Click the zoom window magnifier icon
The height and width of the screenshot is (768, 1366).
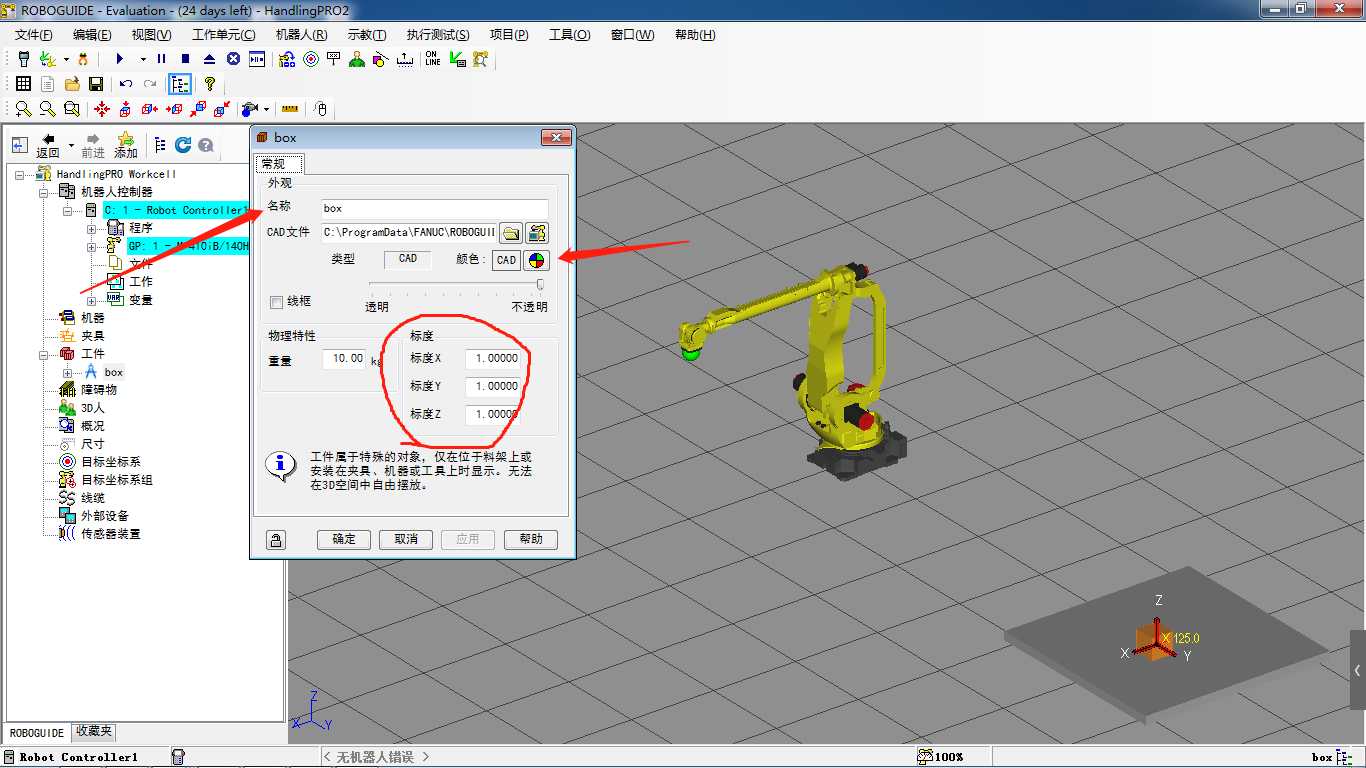[72, 109]
